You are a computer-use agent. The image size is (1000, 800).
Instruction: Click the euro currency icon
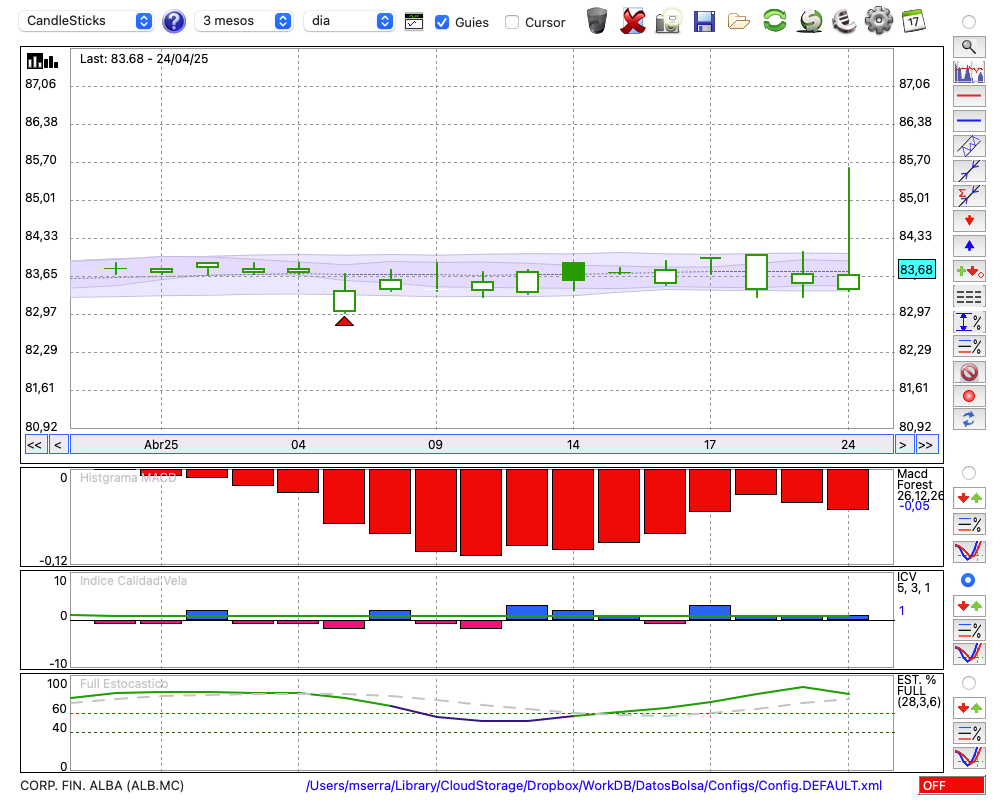[x=844, y=21]
